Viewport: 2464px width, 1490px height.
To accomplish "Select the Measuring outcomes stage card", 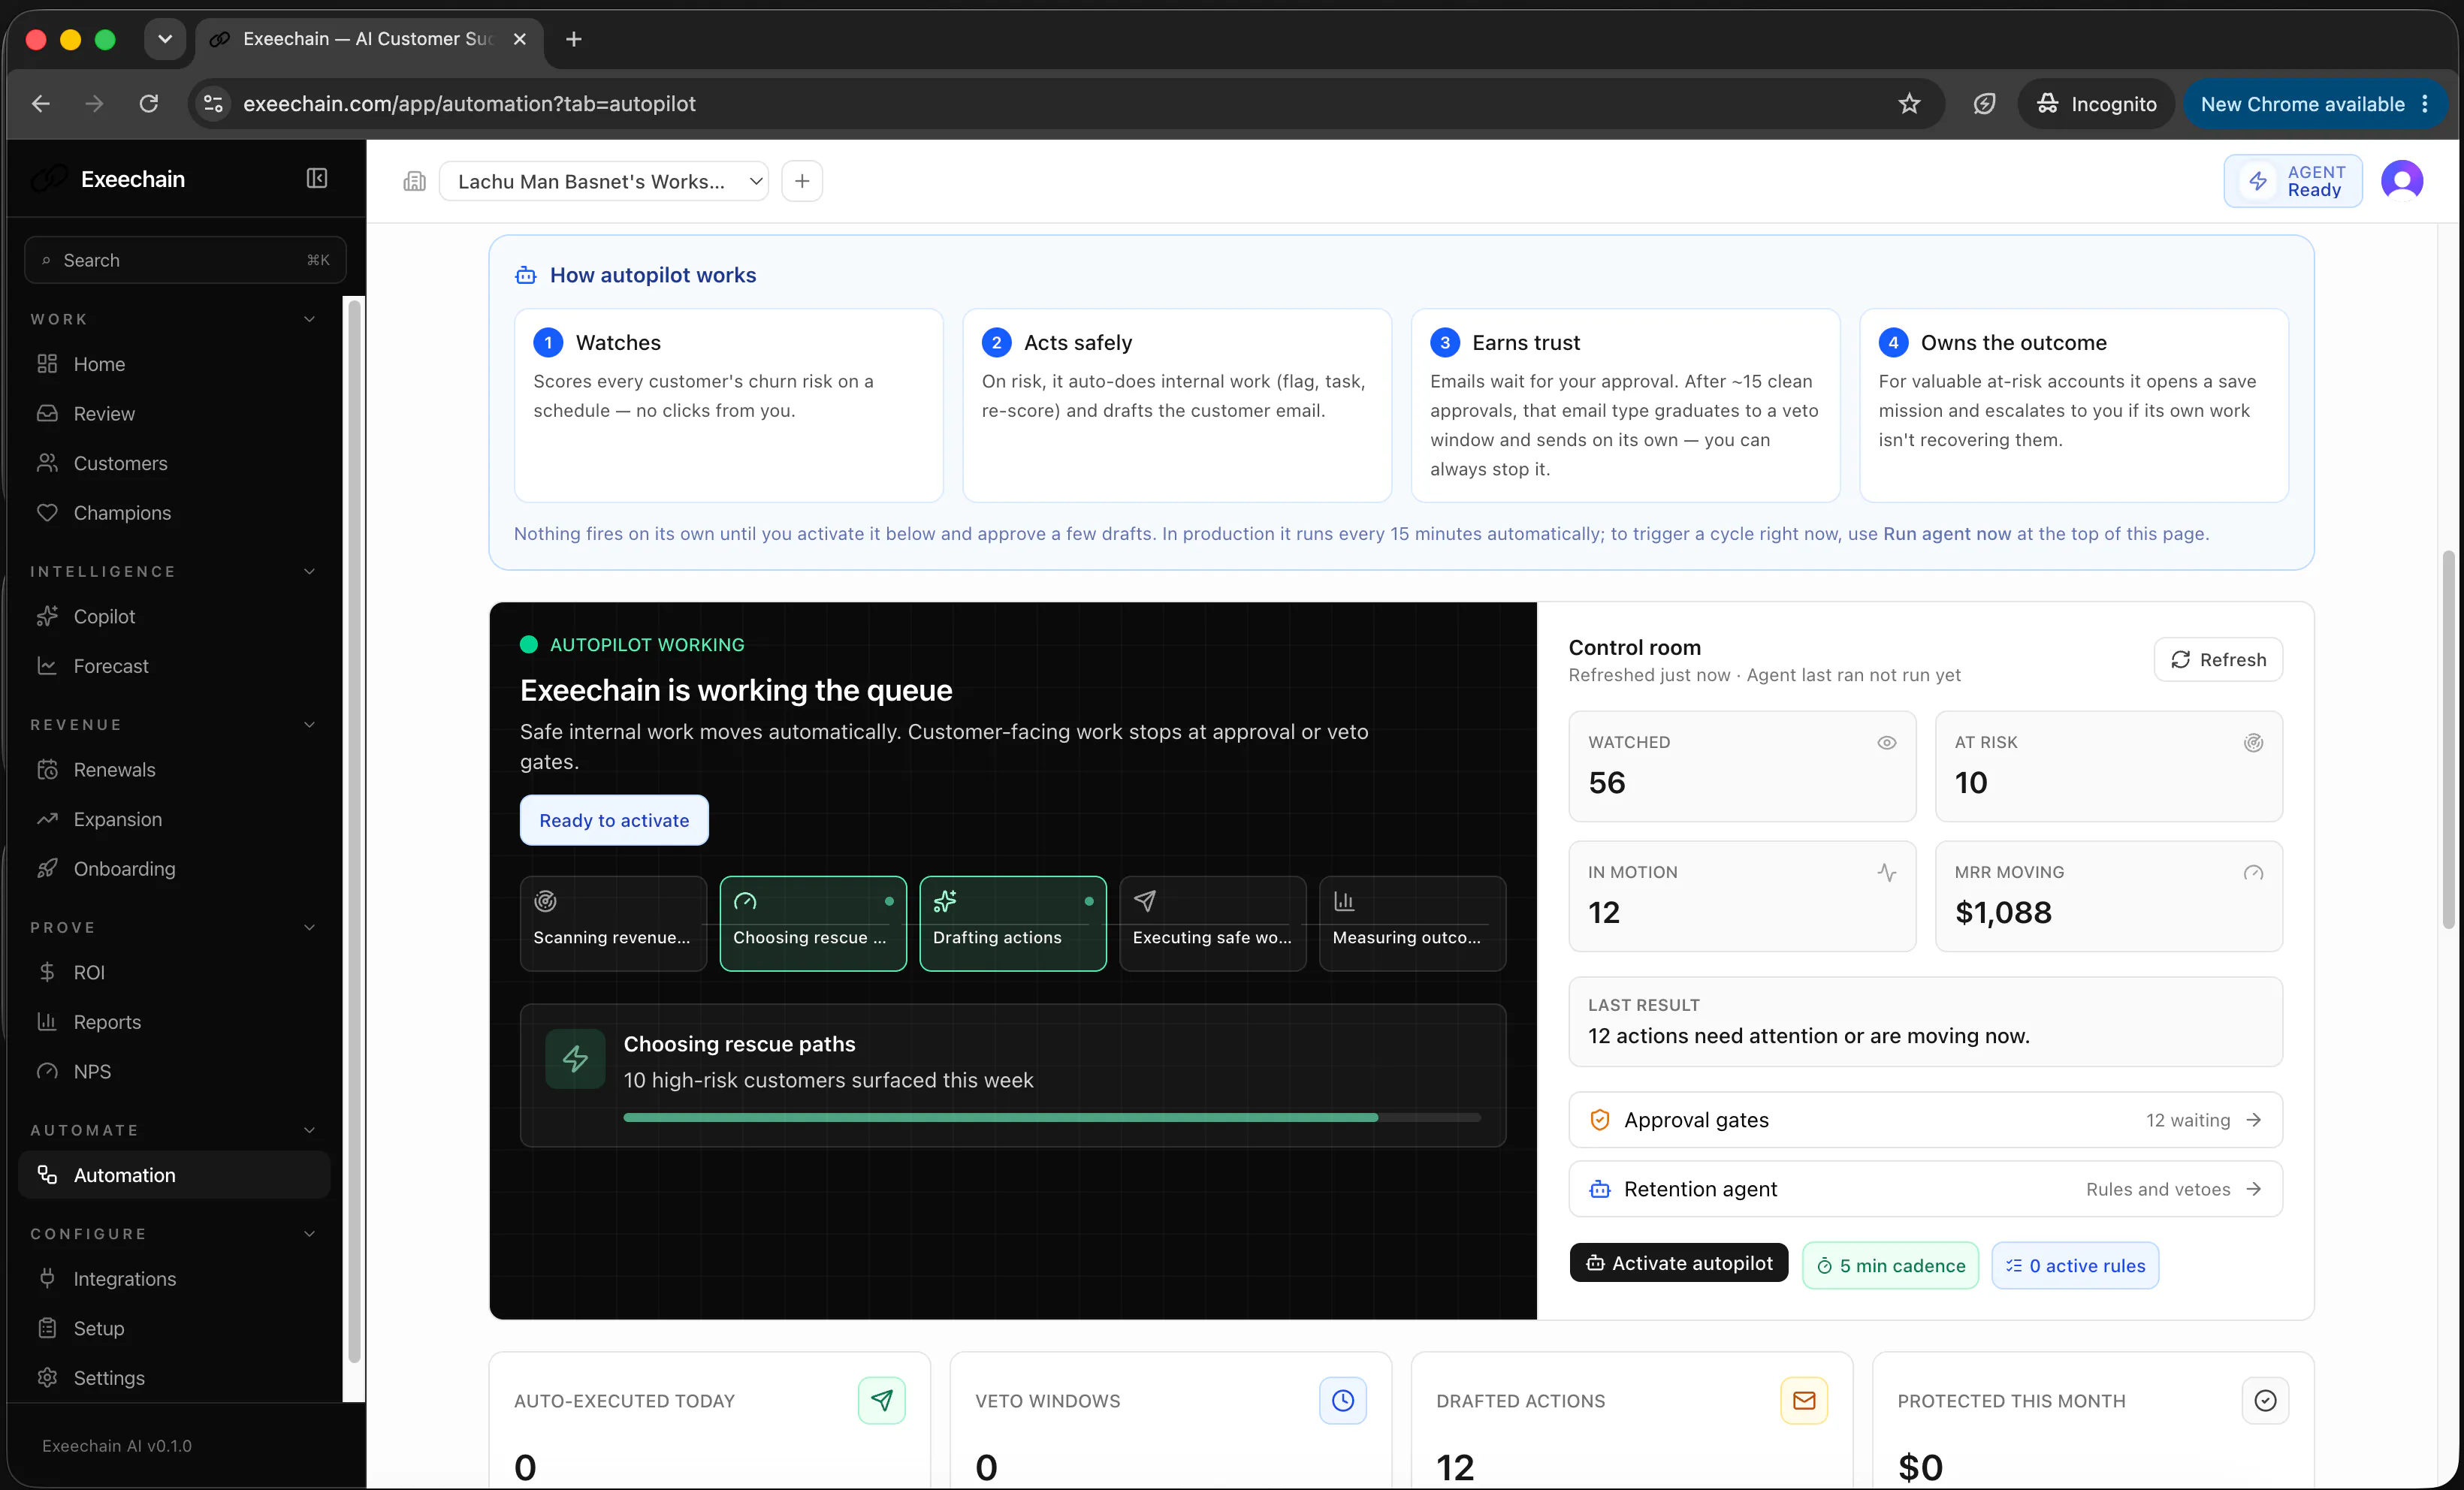I will (1412, 923).
